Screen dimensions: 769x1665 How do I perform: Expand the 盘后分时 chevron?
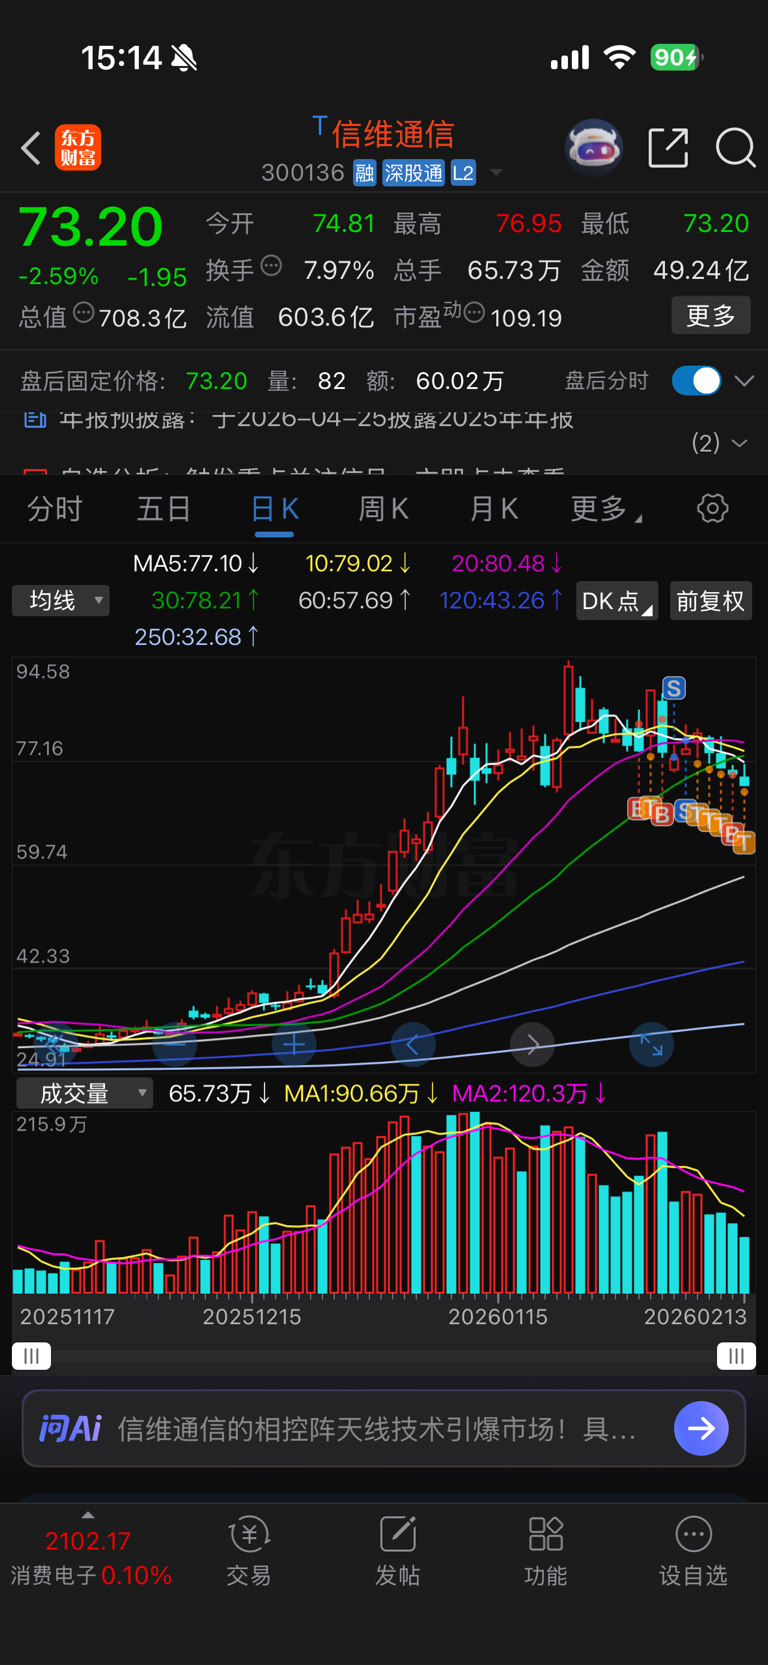tap(744, 381)
